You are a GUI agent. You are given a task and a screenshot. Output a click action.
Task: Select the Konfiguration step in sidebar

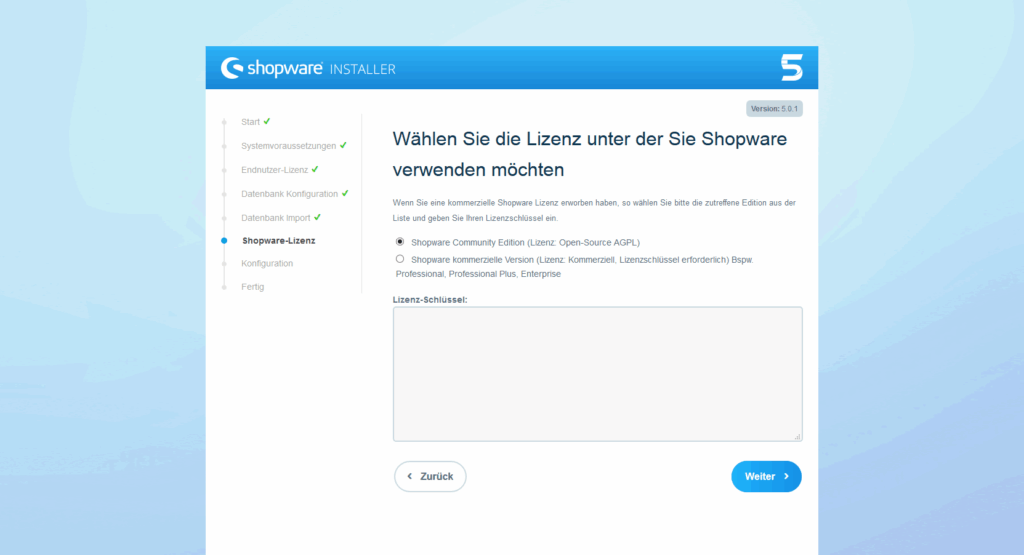(x=267, y=264)
